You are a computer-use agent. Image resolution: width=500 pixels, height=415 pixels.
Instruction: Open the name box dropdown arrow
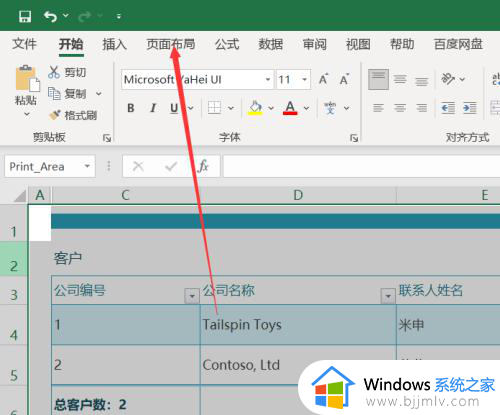pyautogui.click(x=87, y=166)
